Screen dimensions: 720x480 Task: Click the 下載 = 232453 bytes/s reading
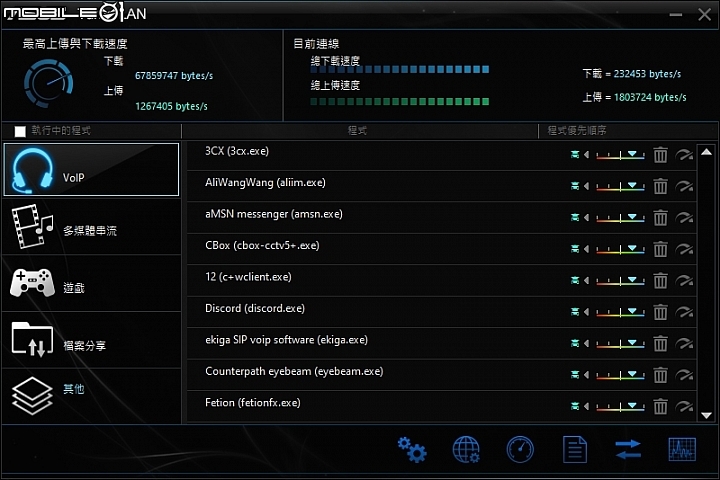[632, 74]
